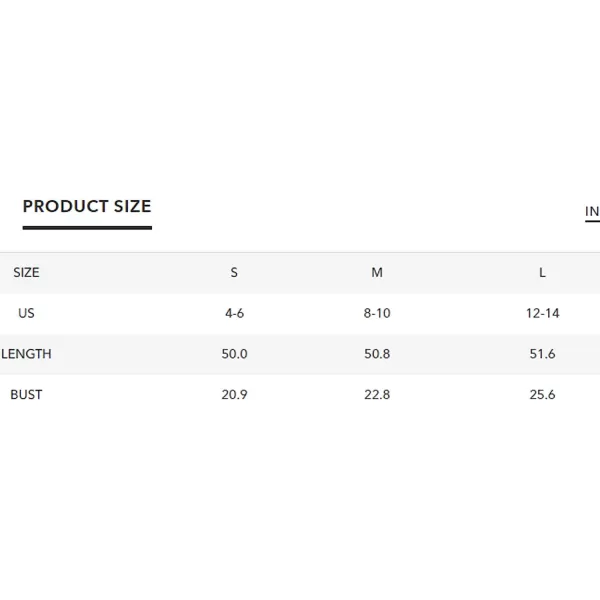
Task: Select the SIZE row header
Action: point(26,272)
